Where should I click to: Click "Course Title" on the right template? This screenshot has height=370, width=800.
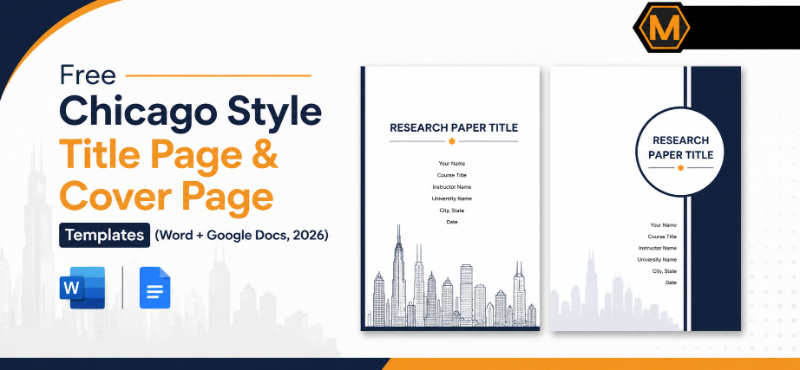(x=662, y=237)
